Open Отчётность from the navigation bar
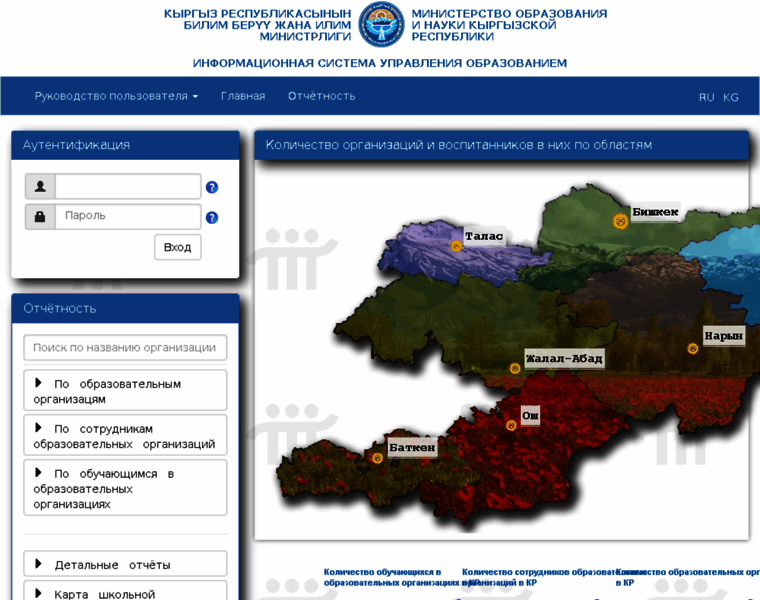This screenshot has height=600, width=760. (x=321, y=96)
